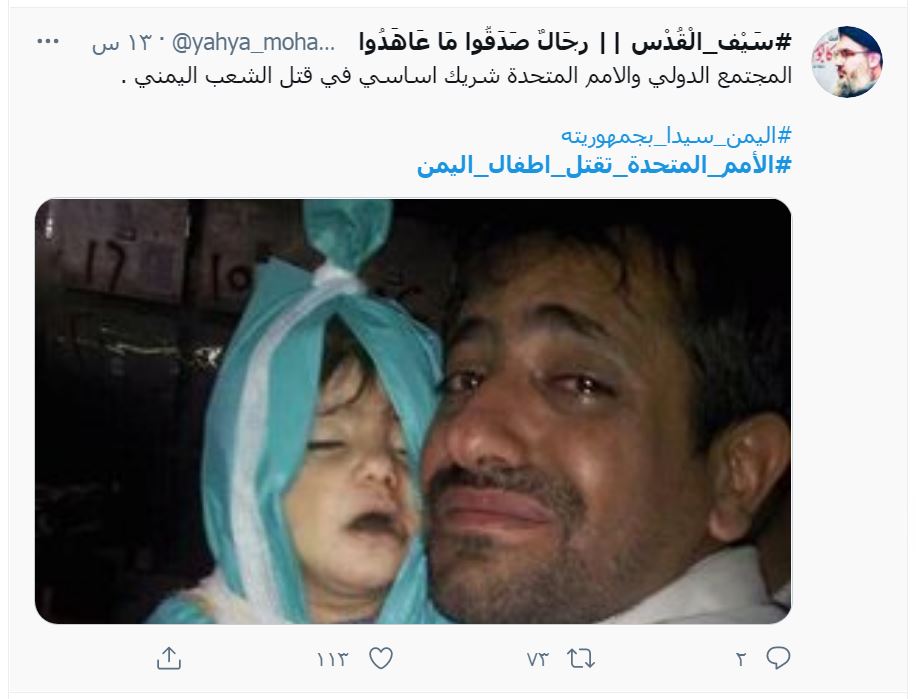Like the tweet with the heart icon
The width and height of the screenshot is (916, 699).
tap(381, 659)
